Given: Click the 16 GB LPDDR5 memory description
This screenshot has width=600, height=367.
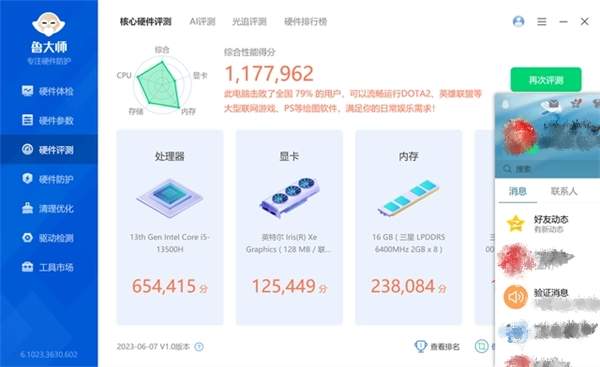Looking at the screenshot, I should pos(408,243).
